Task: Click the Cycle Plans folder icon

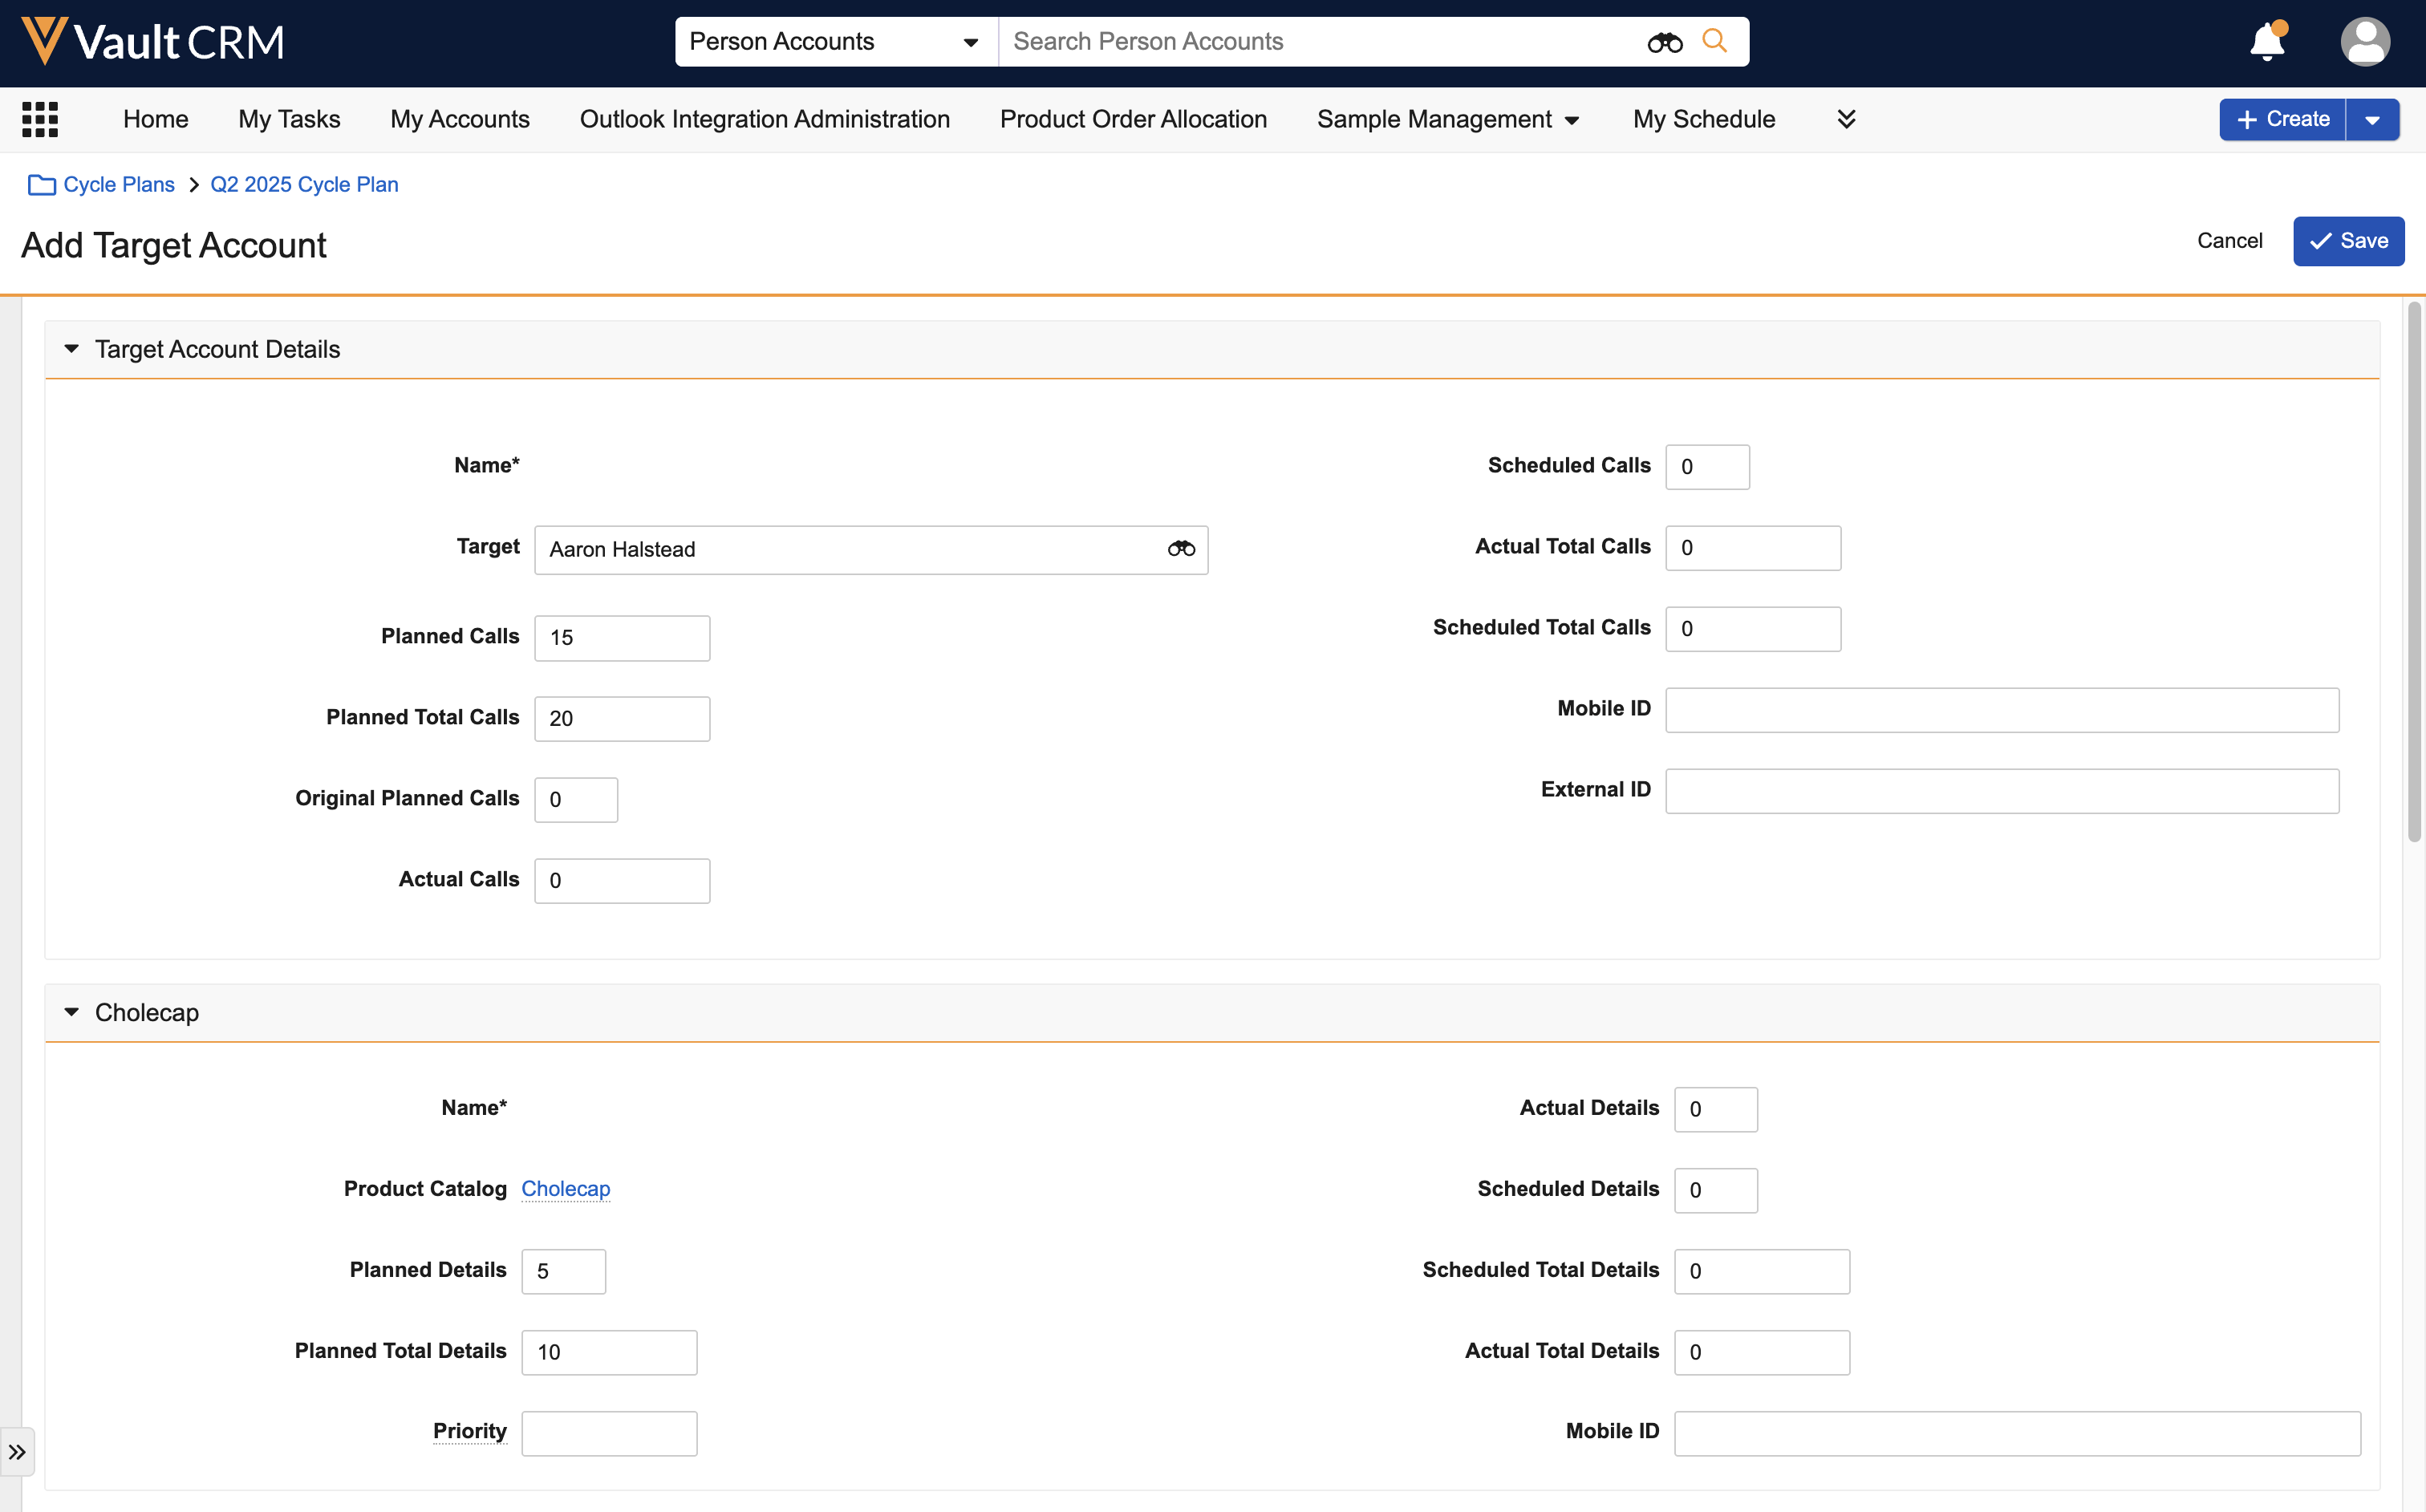Action: [x=41, y=185]
